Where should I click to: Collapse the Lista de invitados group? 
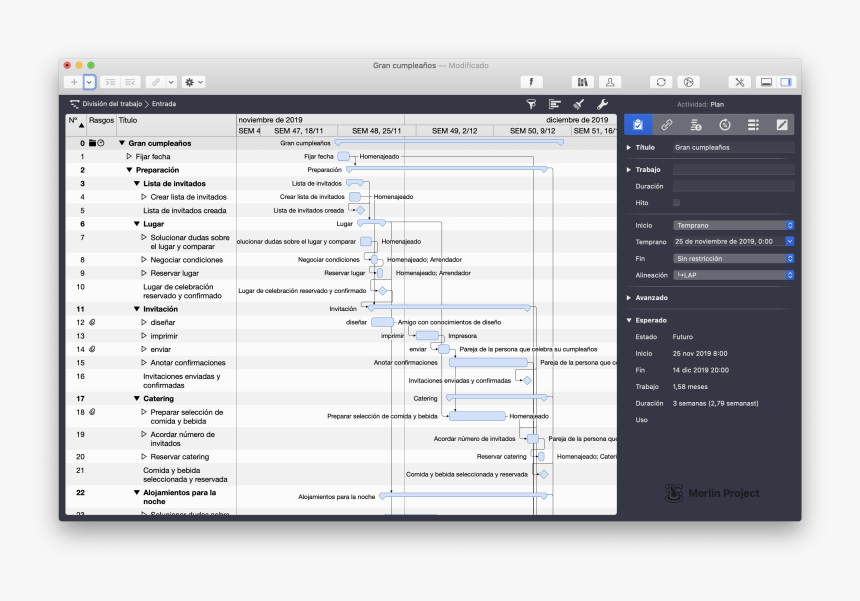point(137,184)
